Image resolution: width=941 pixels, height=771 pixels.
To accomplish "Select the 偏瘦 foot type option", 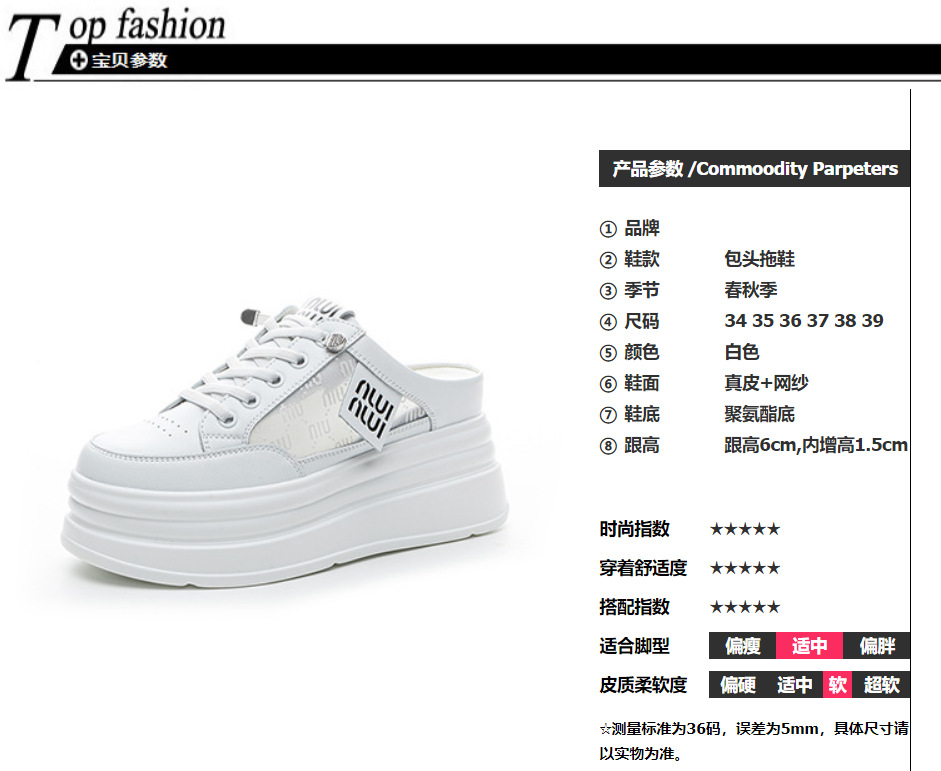I will [742, 646].
